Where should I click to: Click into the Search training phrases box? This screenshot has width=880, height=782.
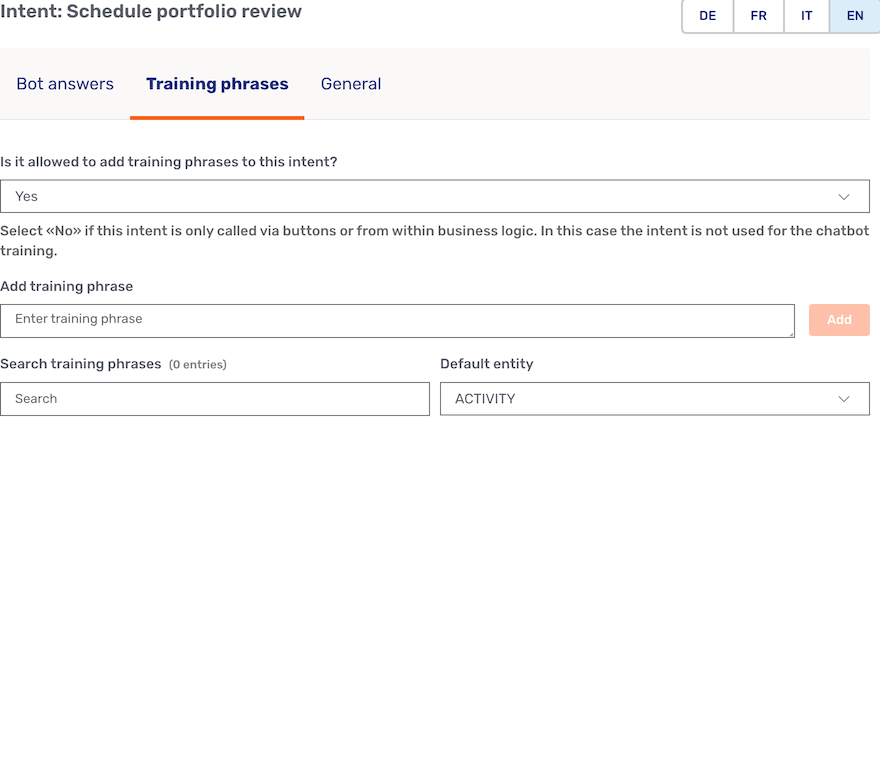coord(215,399)
